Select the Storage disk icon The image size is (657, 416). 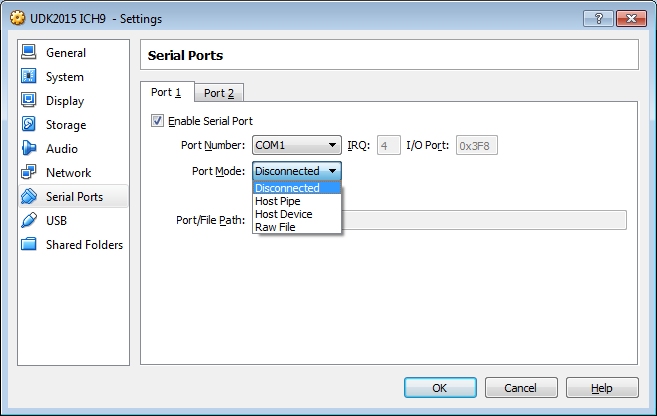28,124
